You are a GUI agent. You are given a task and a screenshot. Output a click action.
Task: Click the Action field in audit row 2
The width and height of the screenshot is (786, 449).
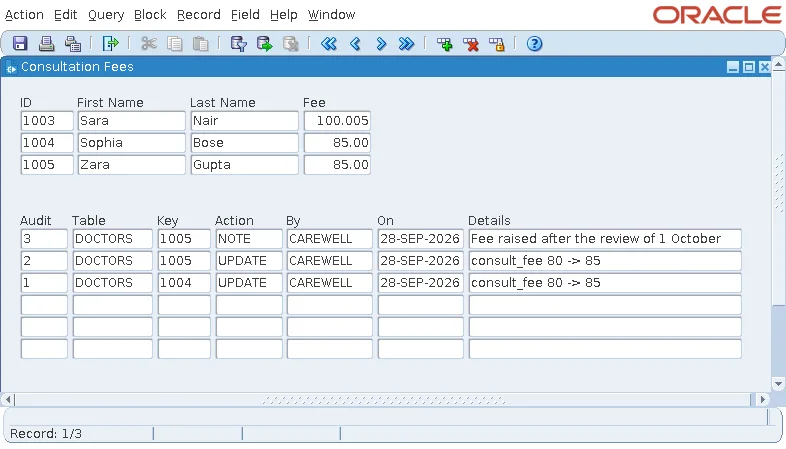(x=249, y=261)
